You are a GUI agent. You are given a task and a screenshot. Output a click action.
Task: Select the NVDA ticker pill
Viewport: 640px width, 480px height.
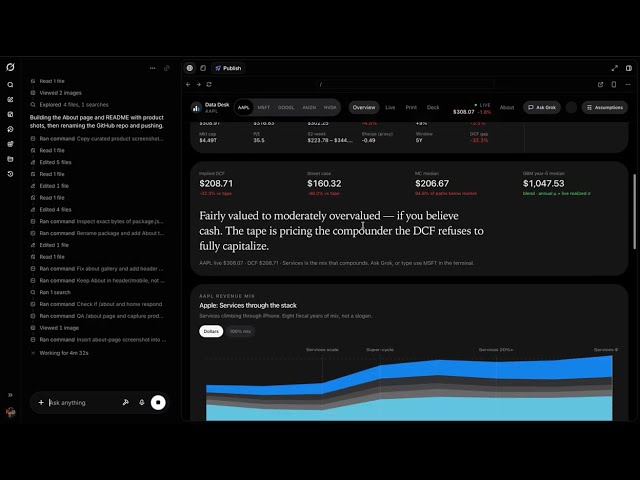pos(330,107)
